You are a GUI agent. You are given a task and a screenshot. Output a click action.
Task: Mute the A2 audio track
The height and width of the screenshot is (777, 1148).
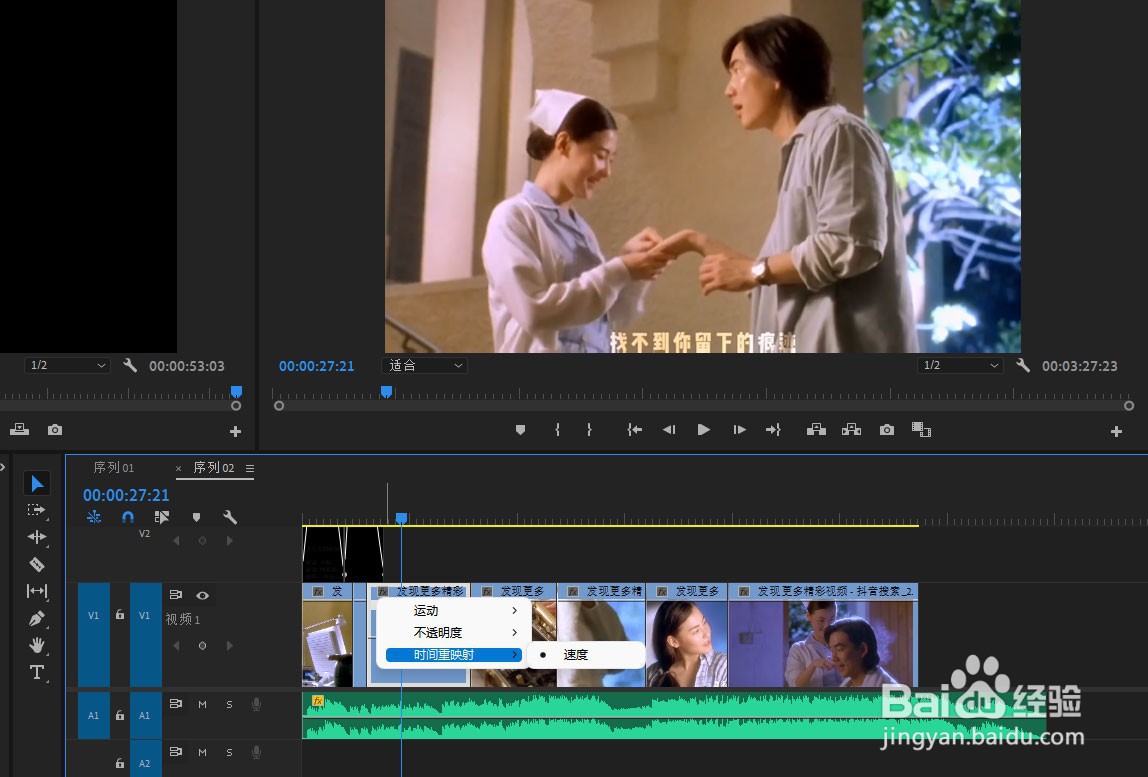pyautogui.click(x=202, y=752)
